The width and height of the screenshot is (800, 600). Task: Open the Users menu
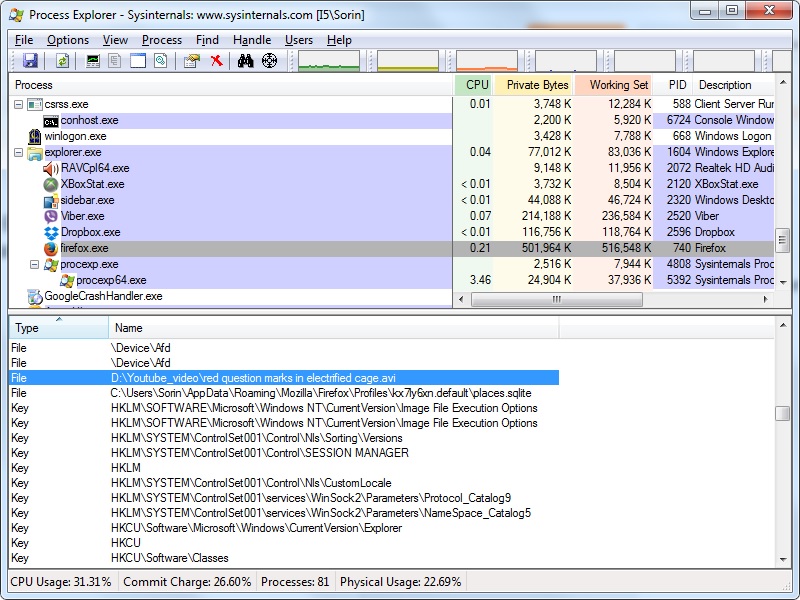[299, 40]
